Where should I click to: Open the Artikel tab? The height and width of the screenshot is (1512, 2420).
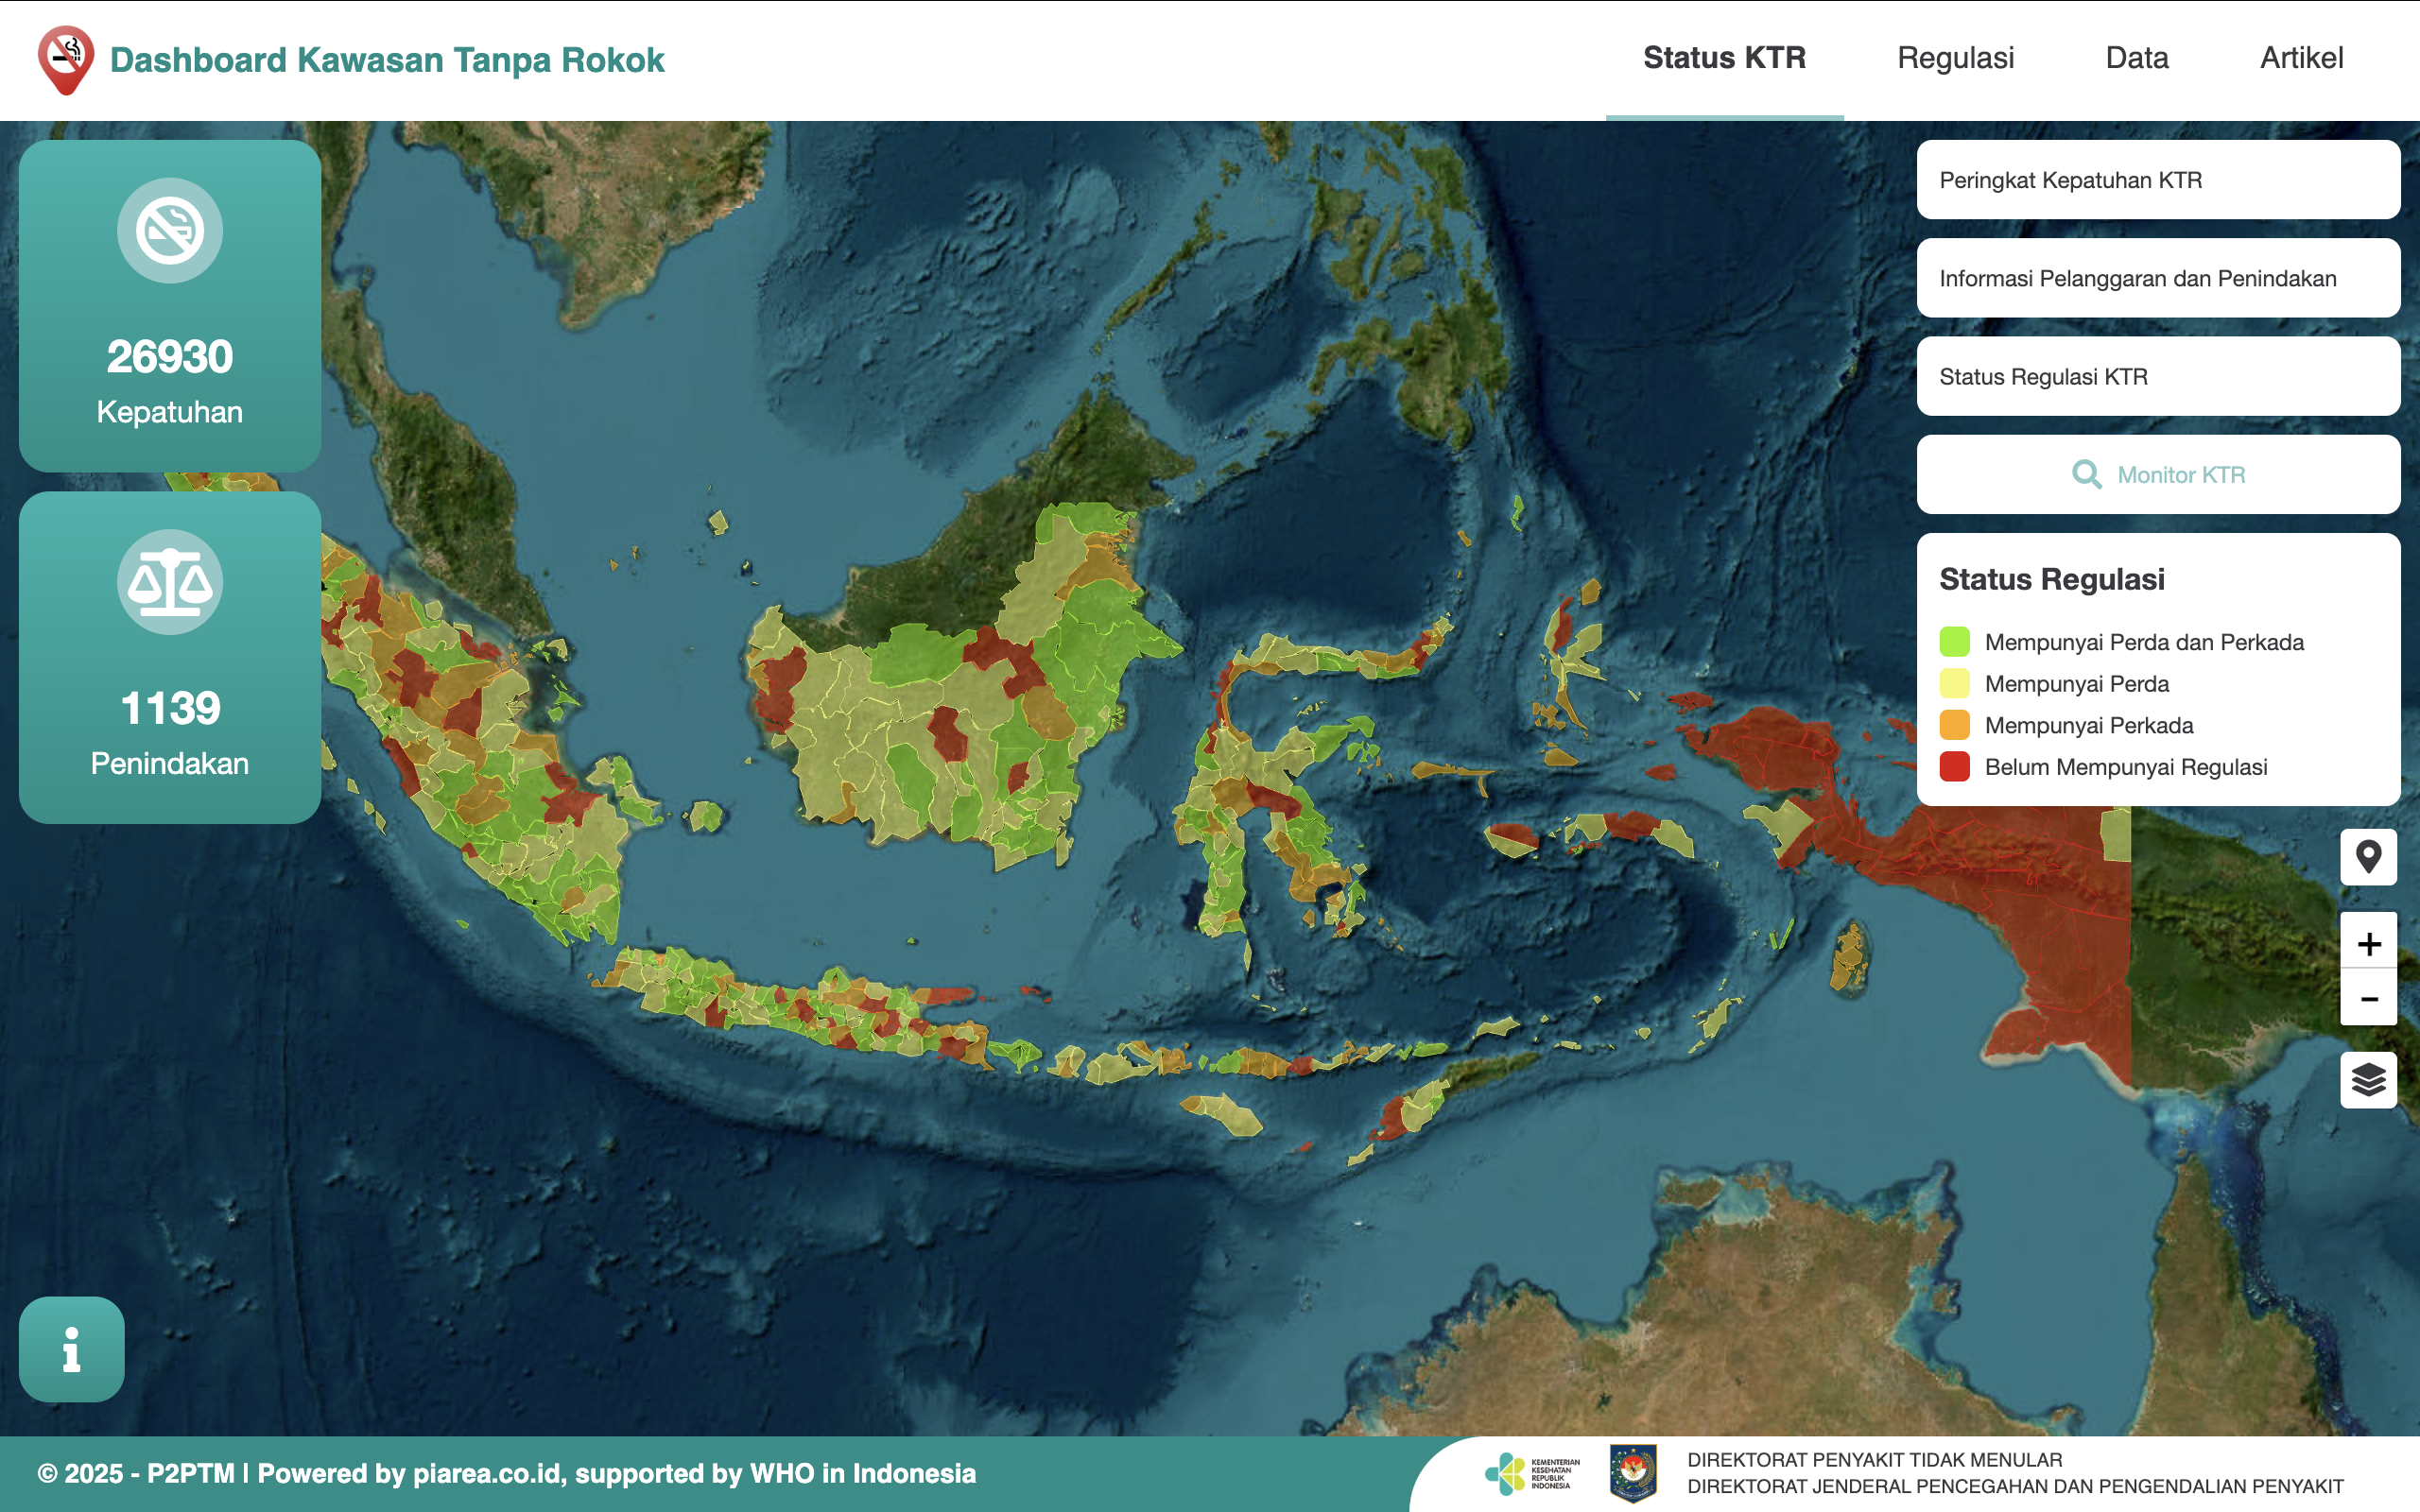click(x=2302, y=58)
